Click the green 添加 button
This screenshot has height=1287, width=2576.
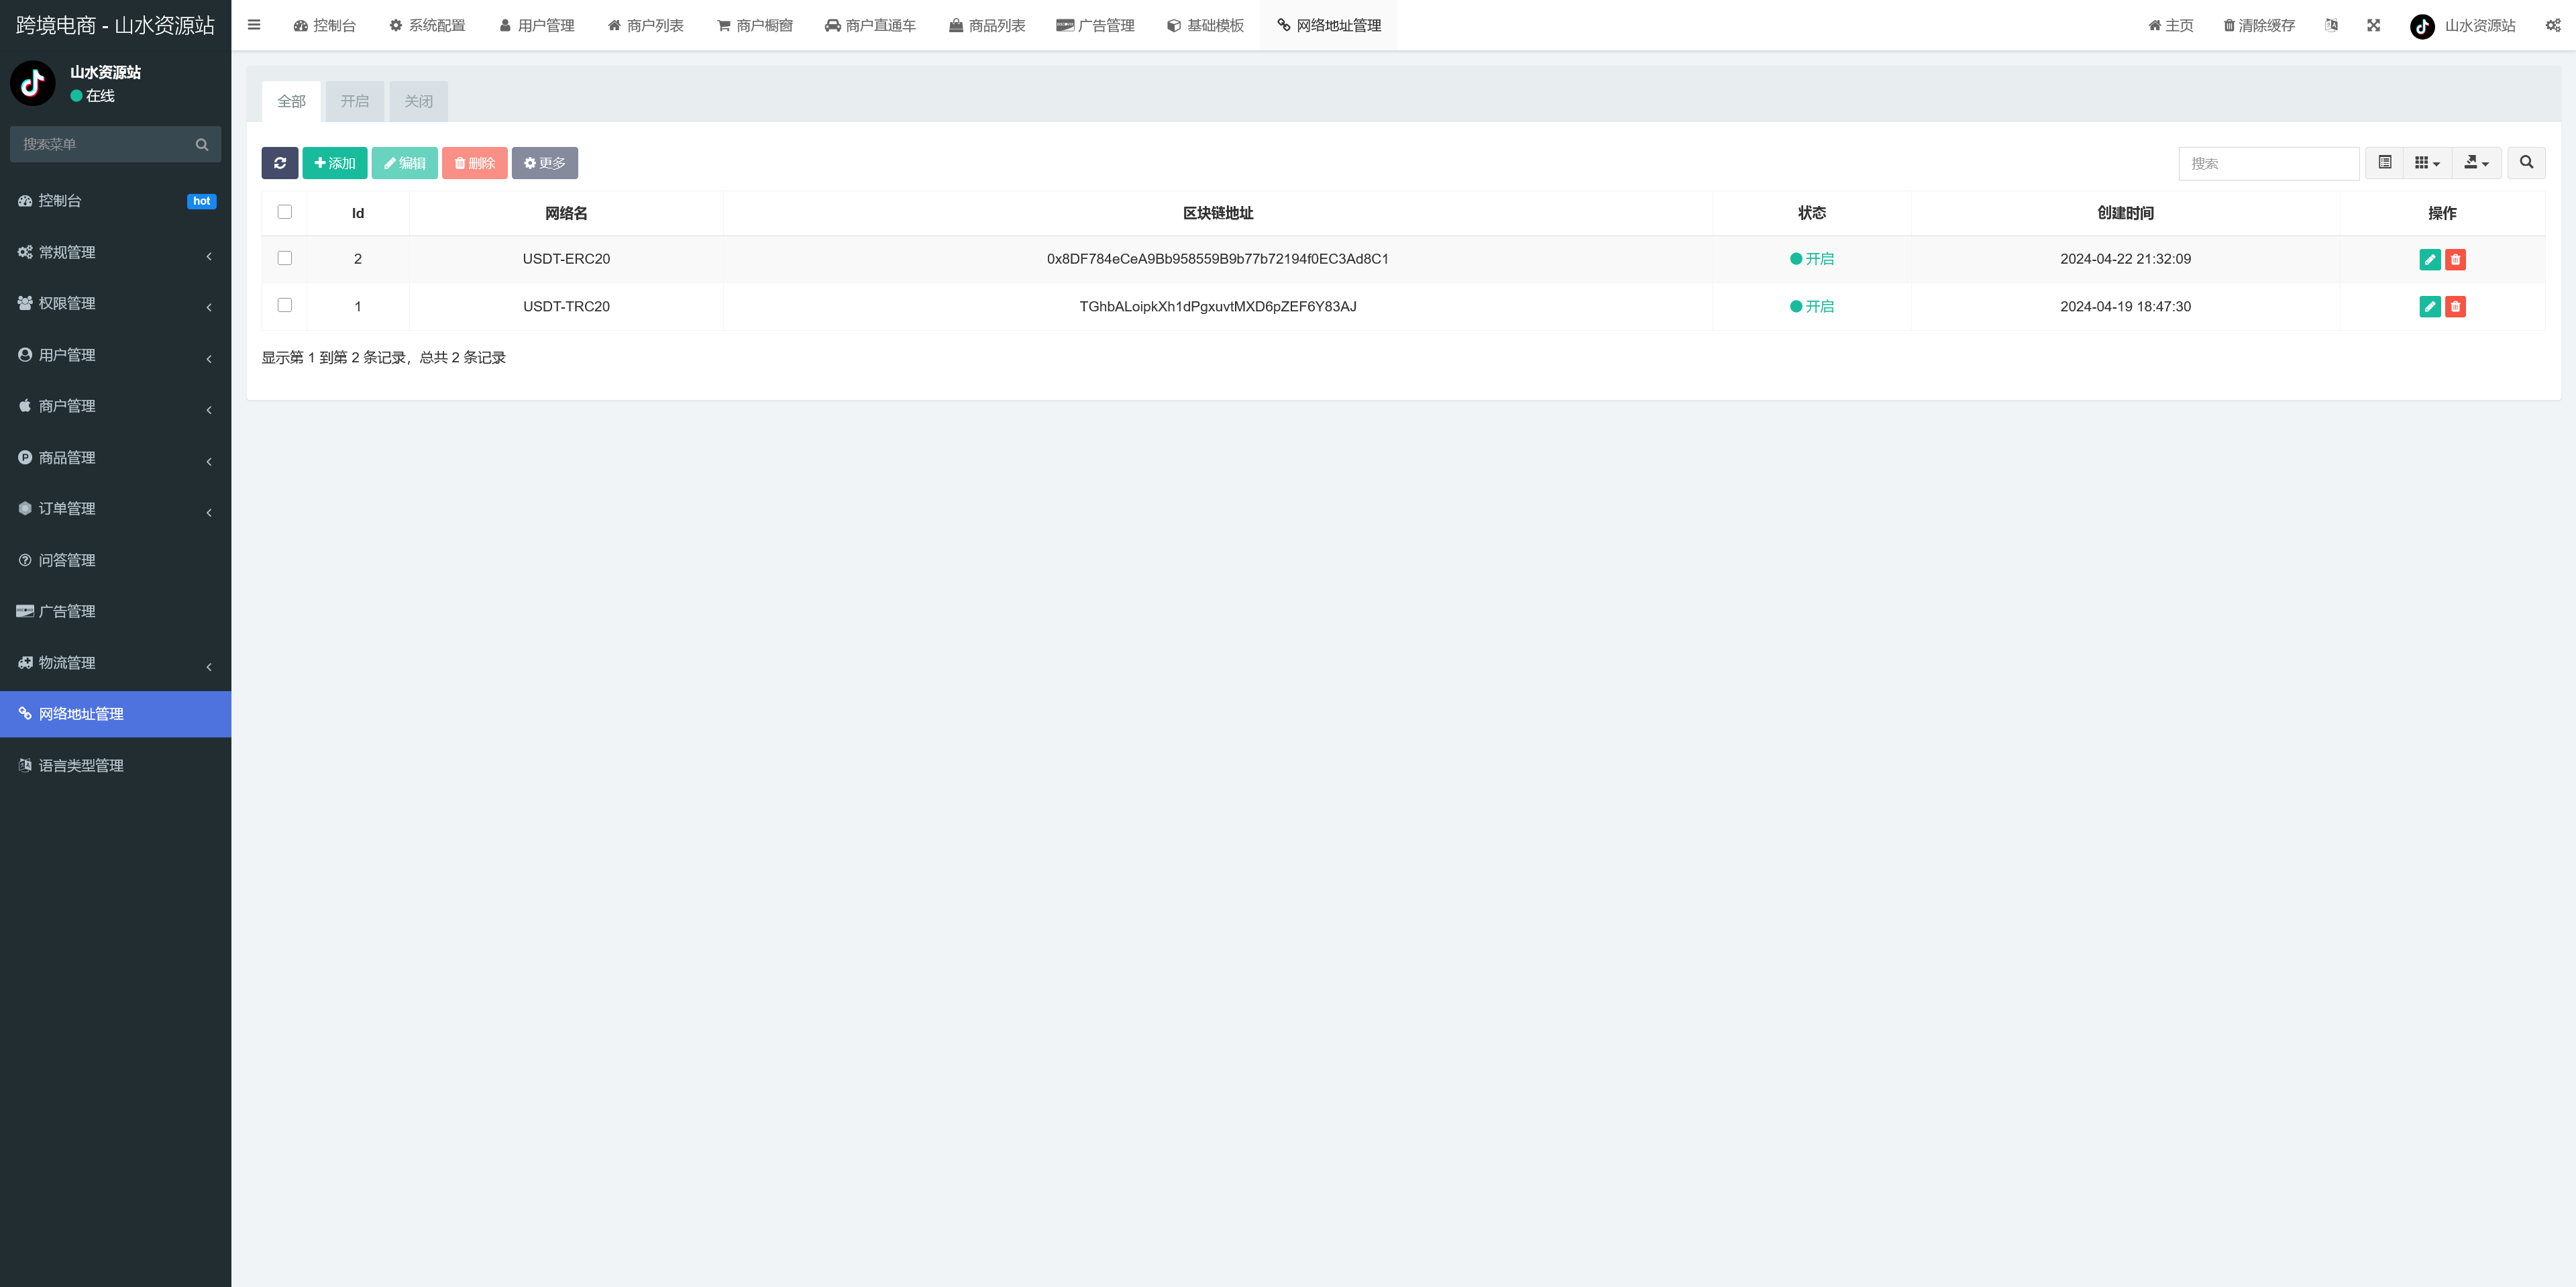click(334, 163)
